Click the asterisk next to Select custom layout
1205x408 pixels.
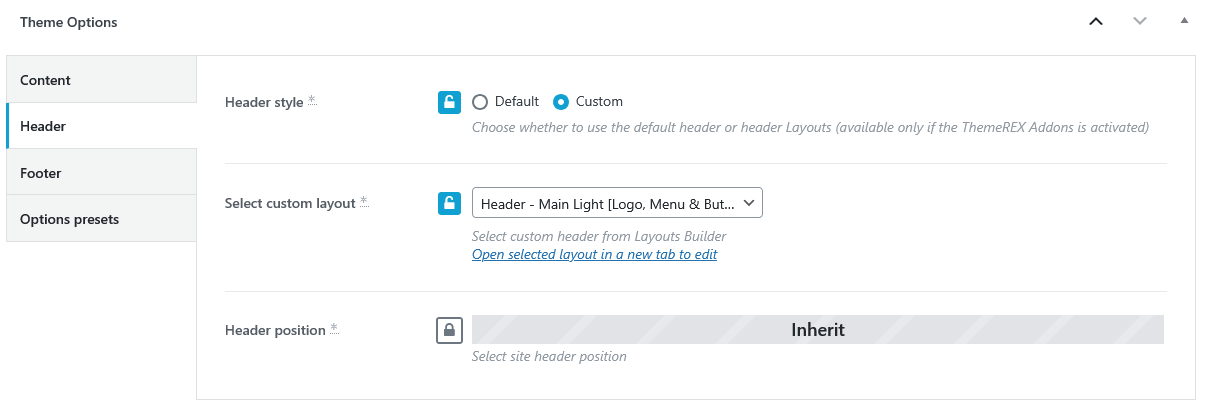[x=364, y=202]
